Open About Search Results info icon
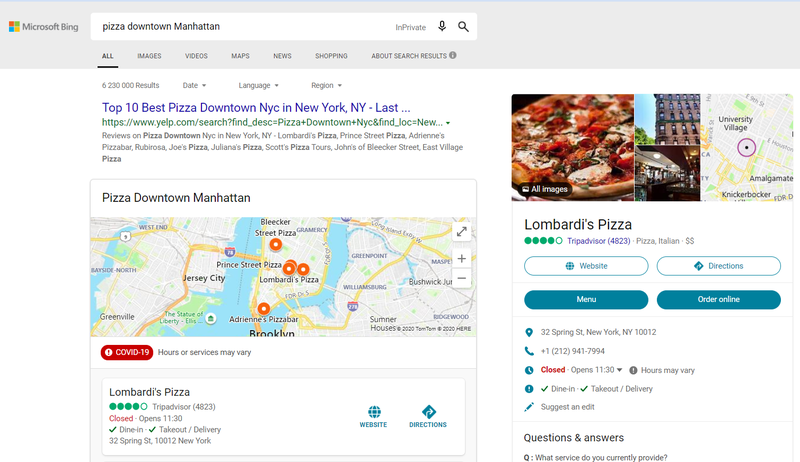This screenshot has height=462, width=800. (x=453, y=55)
